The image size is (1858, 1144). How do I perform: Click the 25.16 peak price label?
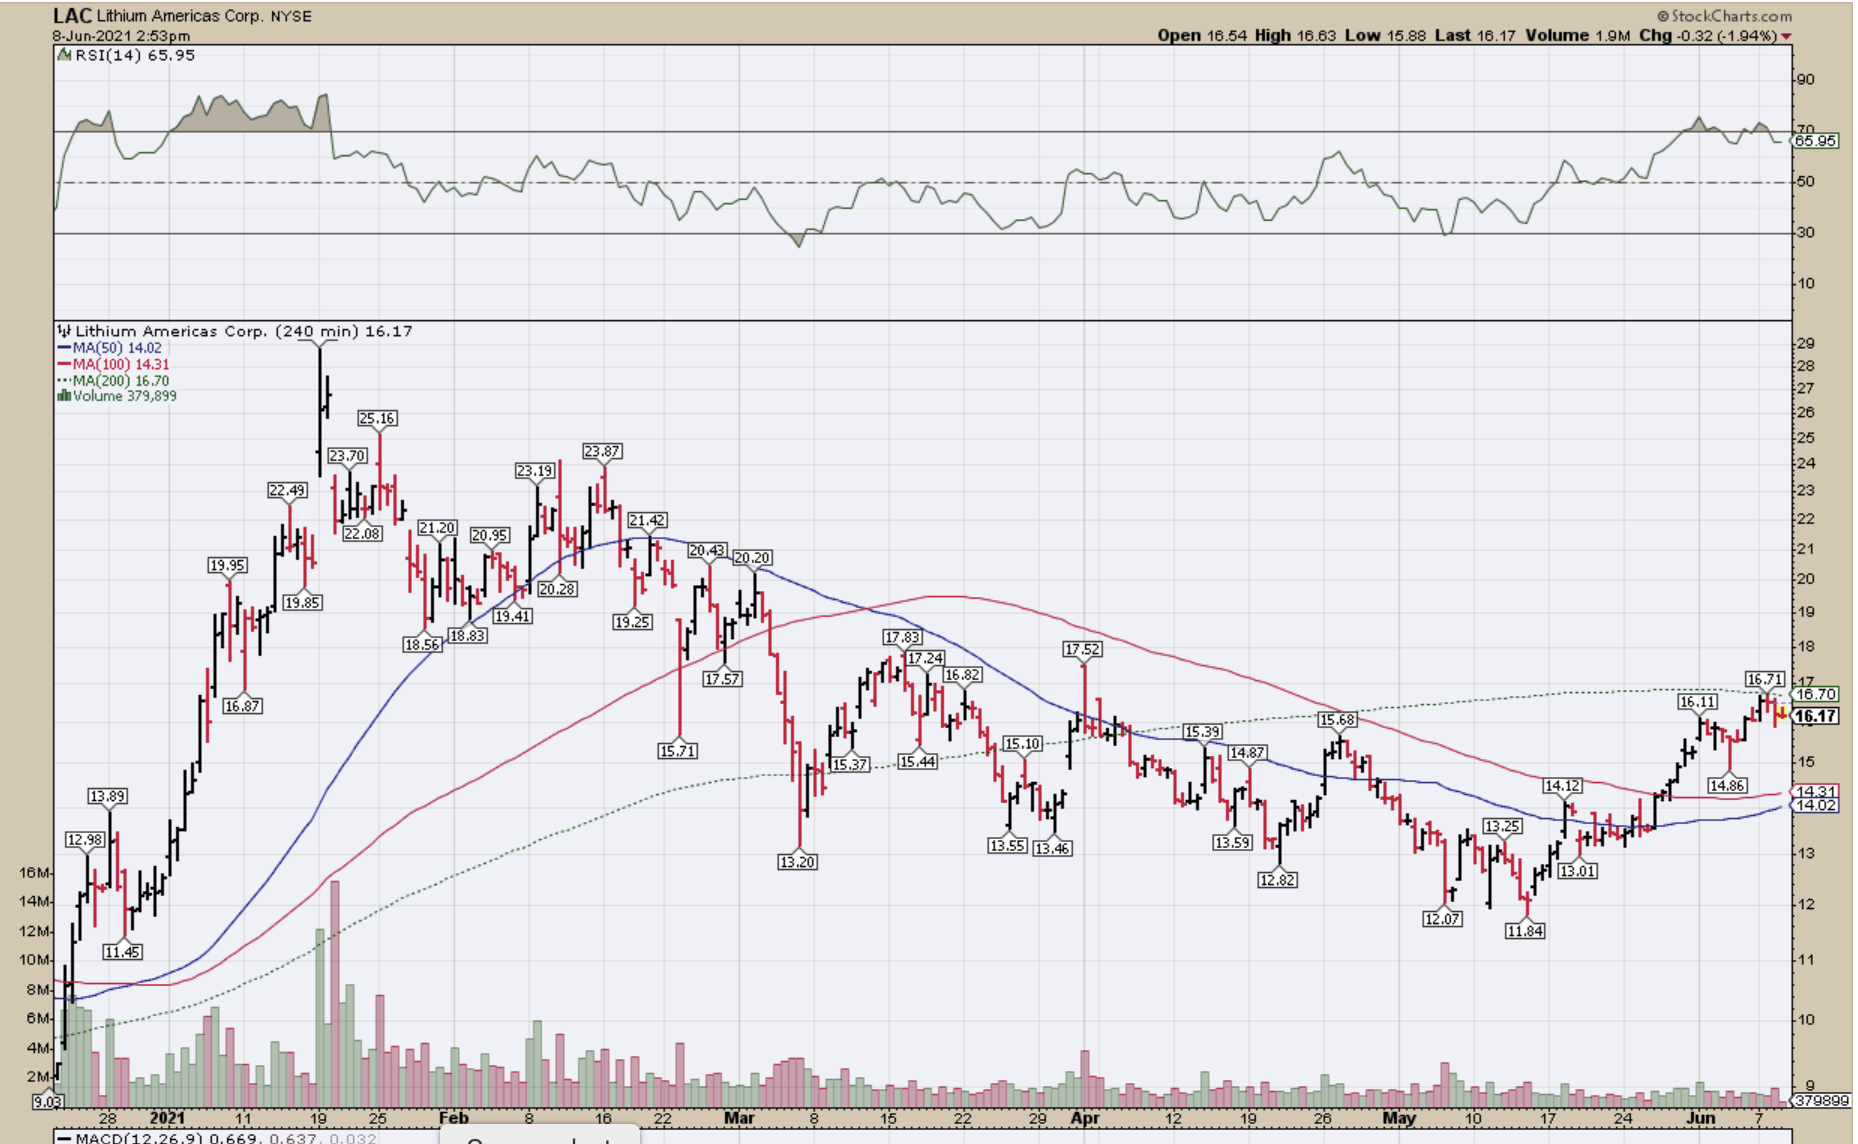tap(377, 418)
